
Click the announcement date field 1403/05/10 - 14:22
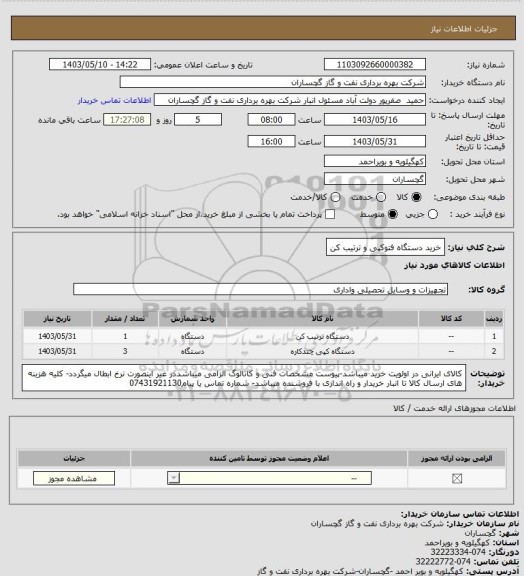(x=100, y=65)
